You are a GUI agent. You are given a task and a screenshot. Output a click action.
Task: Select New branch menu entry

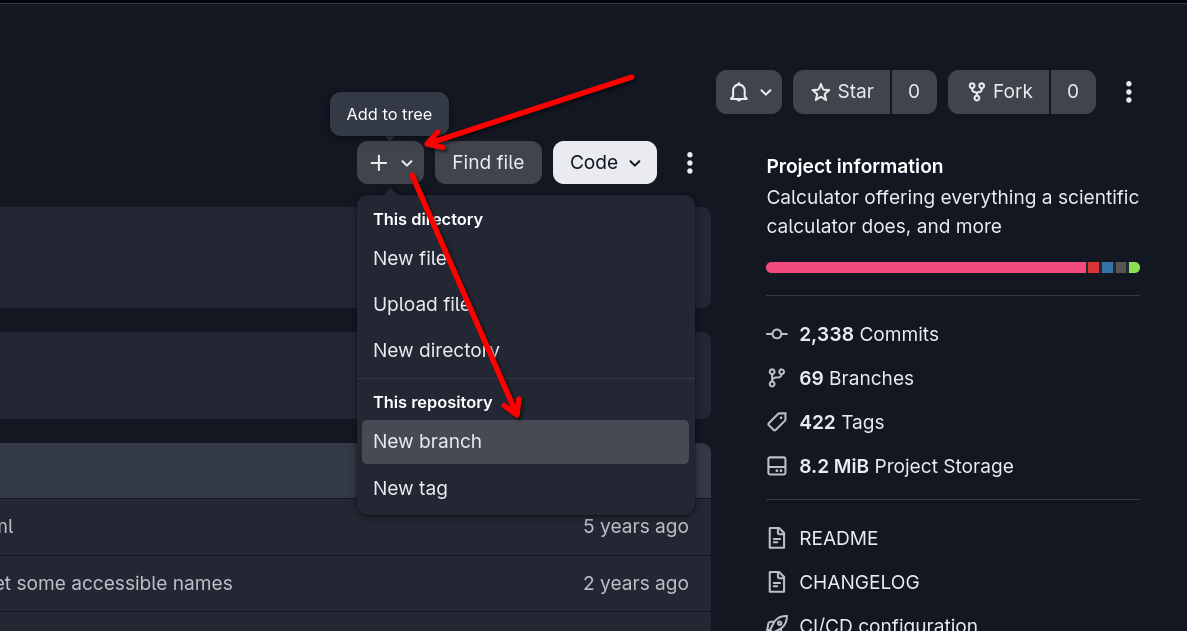[x=525, y=442]
